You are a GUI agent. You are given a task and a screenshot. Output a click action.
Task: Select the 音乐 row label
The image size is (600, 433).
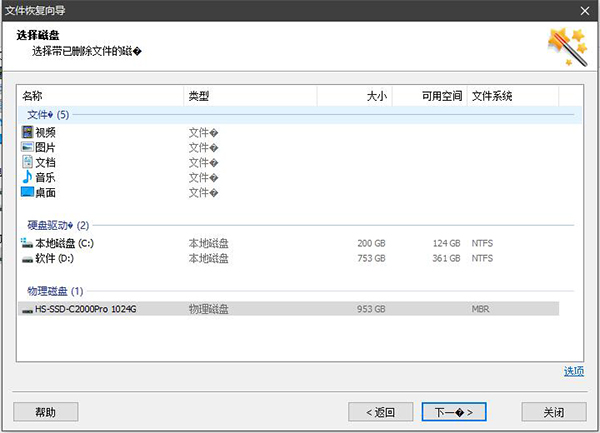46,177
